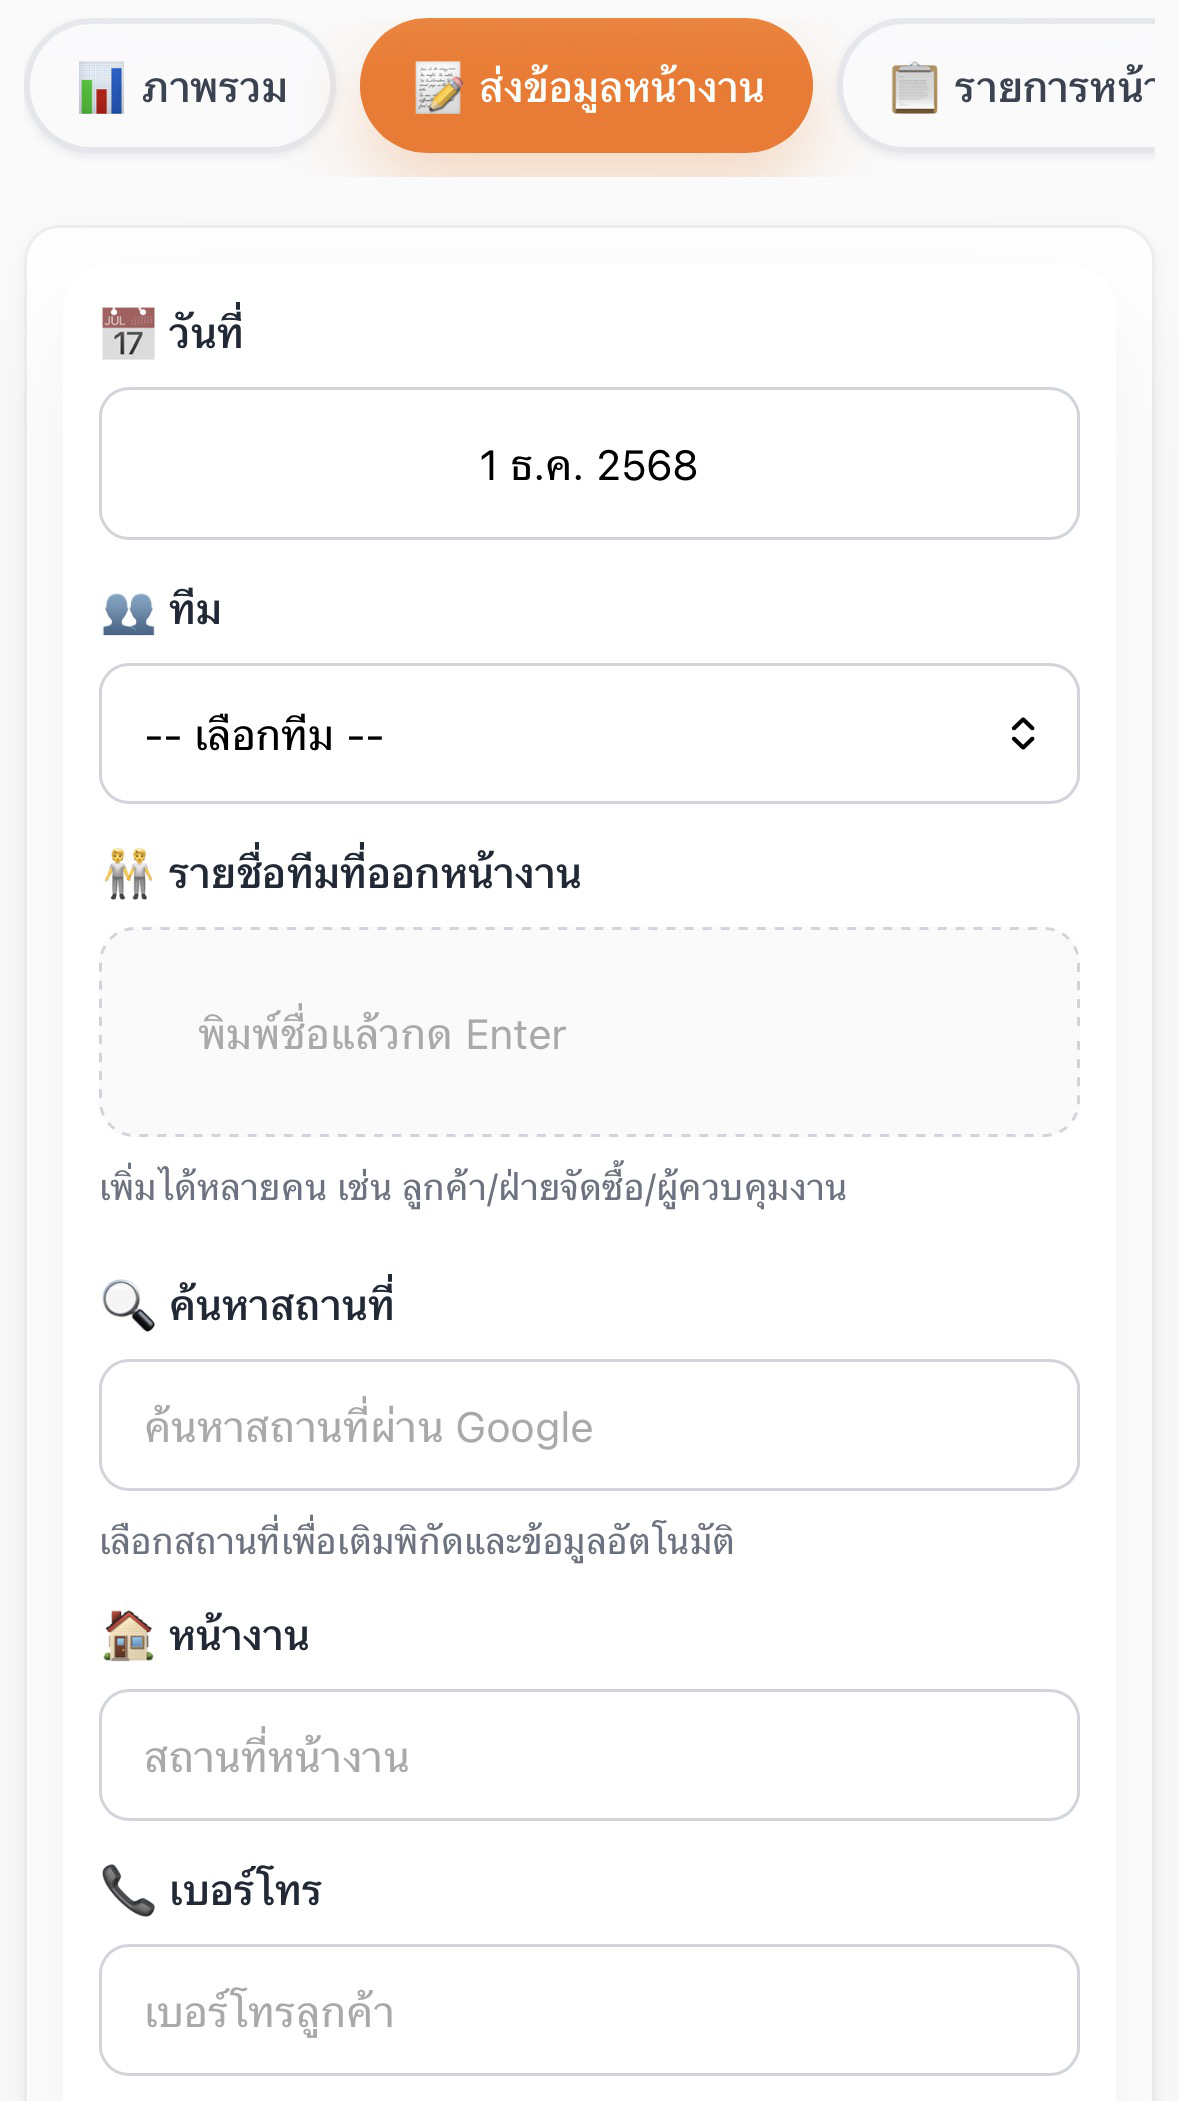
Task: Click the two-people icon beside รายชื่อทีมที่ออกหน้างาน
Action: pyautogui.click(x=128, y=874)
